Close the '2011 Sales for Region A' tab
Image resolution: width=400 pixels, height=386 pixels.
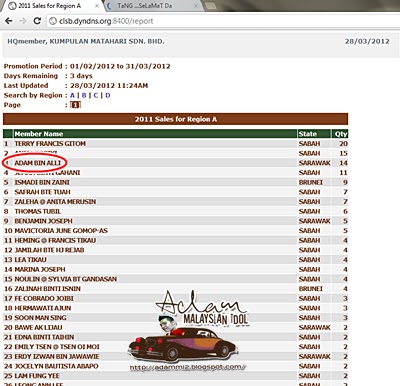tap(97, 6)
